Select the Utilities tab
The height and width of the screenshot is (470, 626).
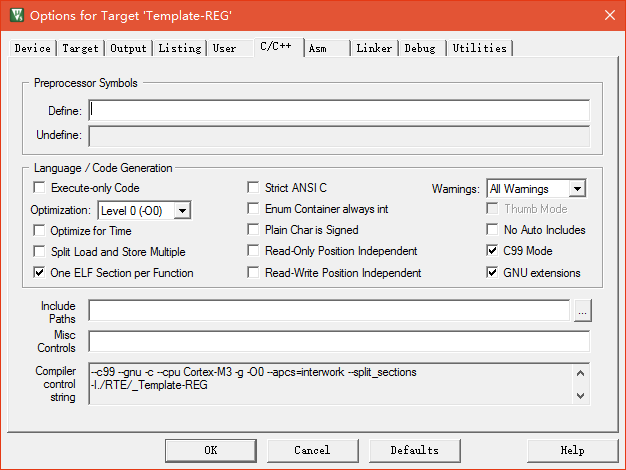[479, 48]
